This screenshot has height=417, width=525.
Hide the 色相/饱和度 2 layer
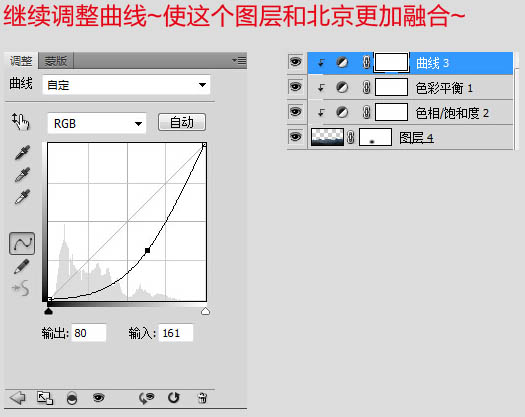295,112
